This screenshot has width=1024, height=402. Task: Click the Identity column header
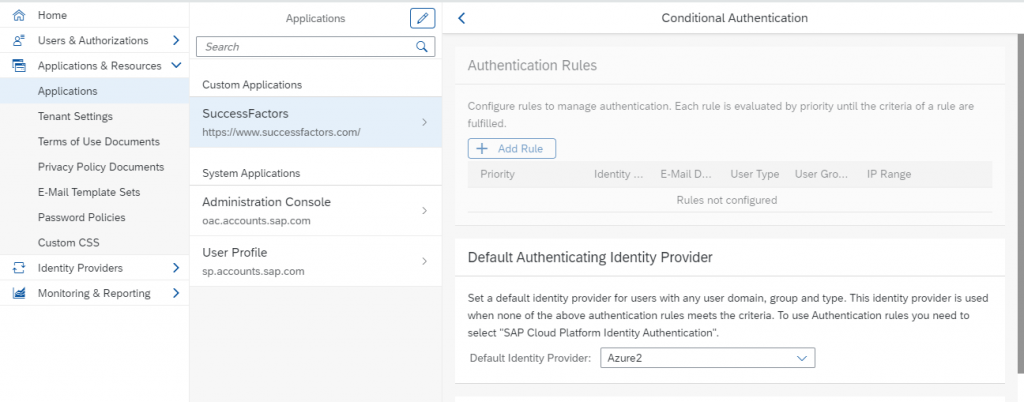618,174
